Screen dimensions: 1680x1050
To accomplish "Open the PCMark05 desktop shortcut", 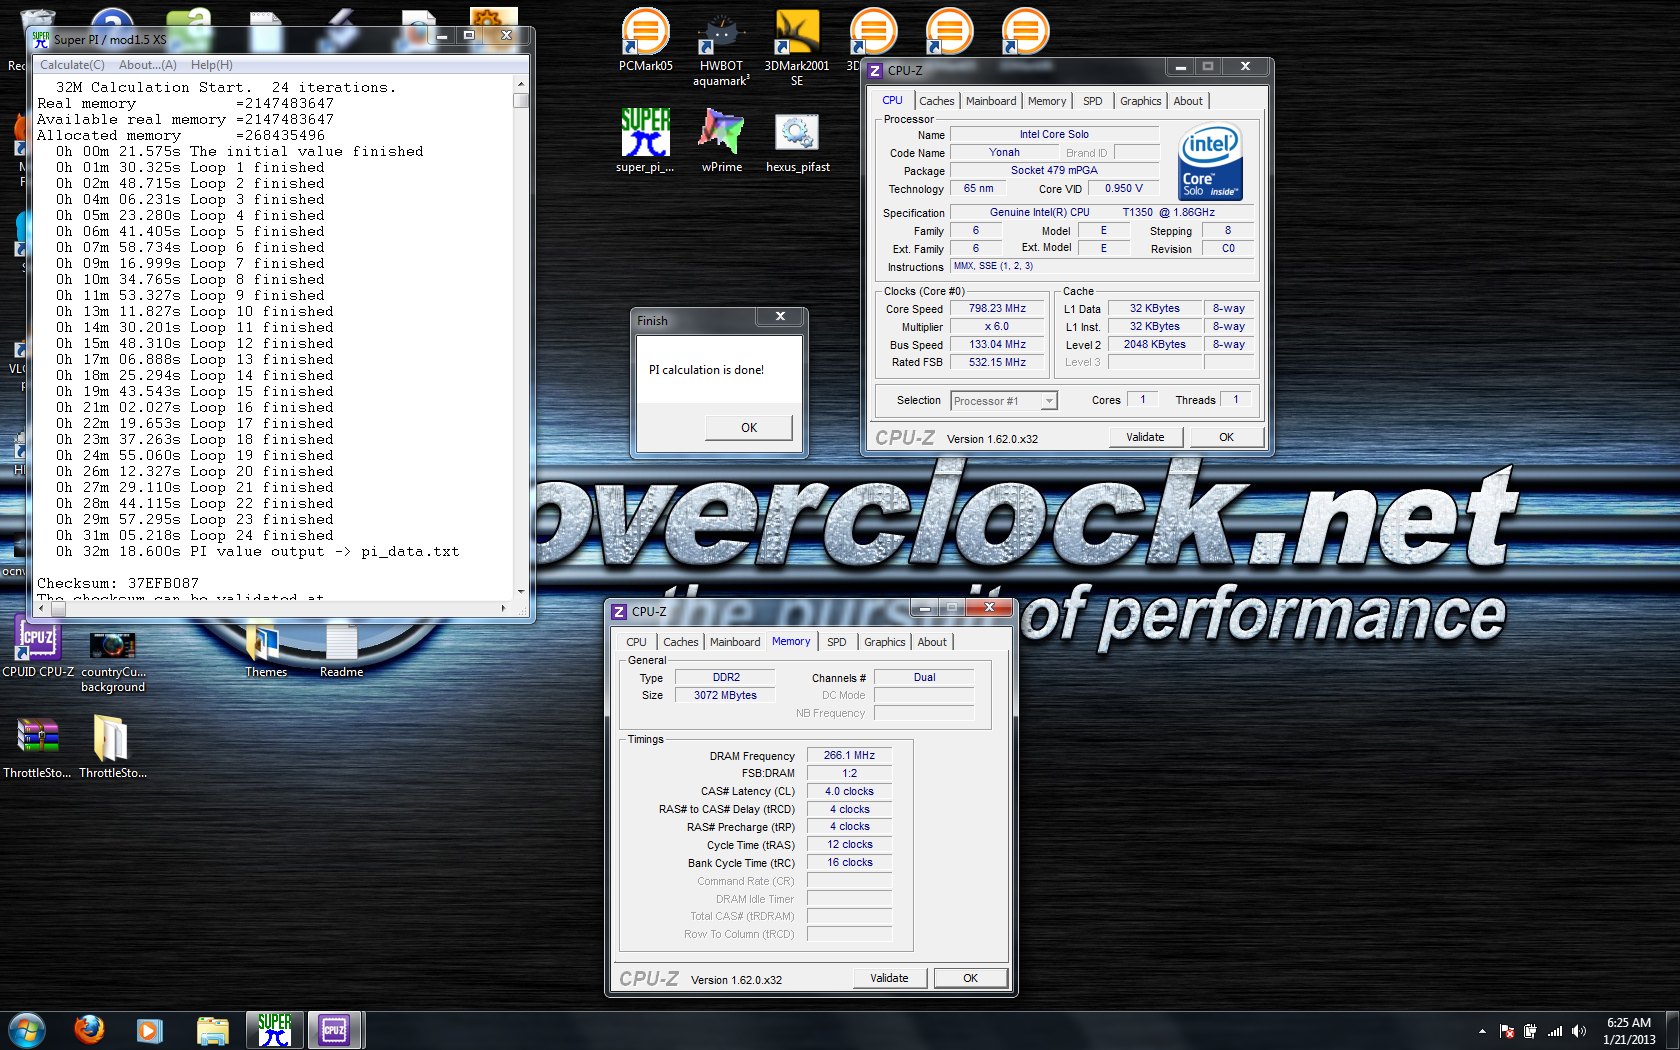I will pyautogui.click(x=645, y=40).
